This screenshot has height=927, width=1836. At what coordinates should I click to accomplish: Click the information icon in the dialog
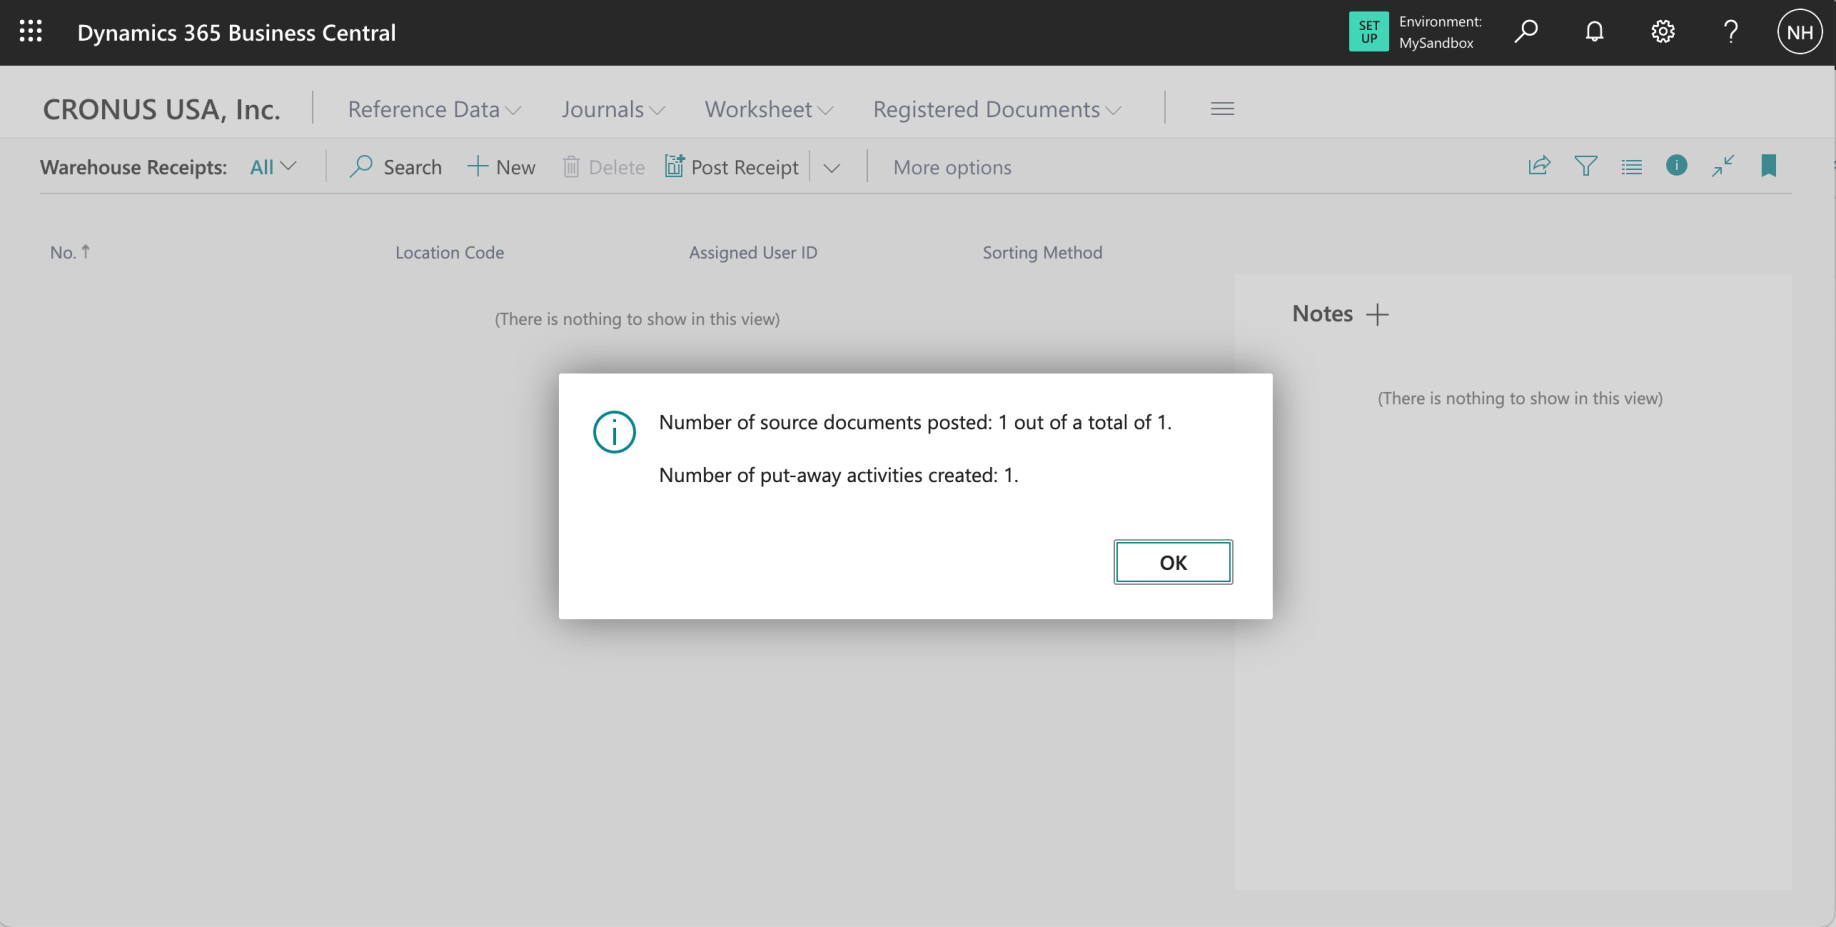[614, 432]
